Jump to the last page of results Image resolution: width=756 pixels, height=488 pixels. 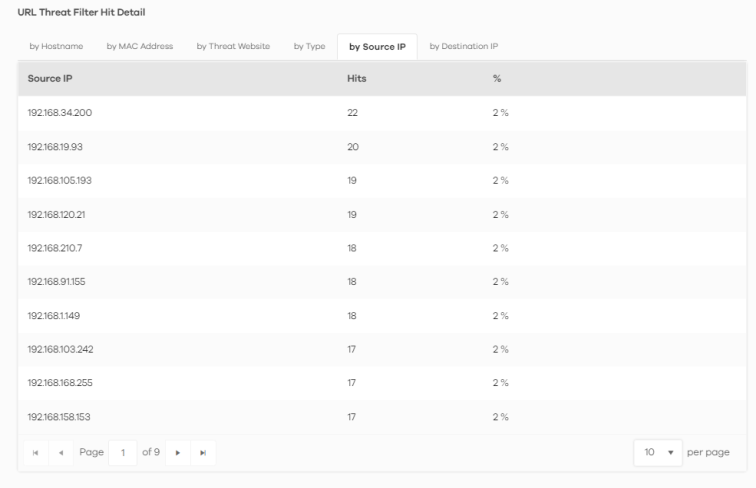click(202, 453)
